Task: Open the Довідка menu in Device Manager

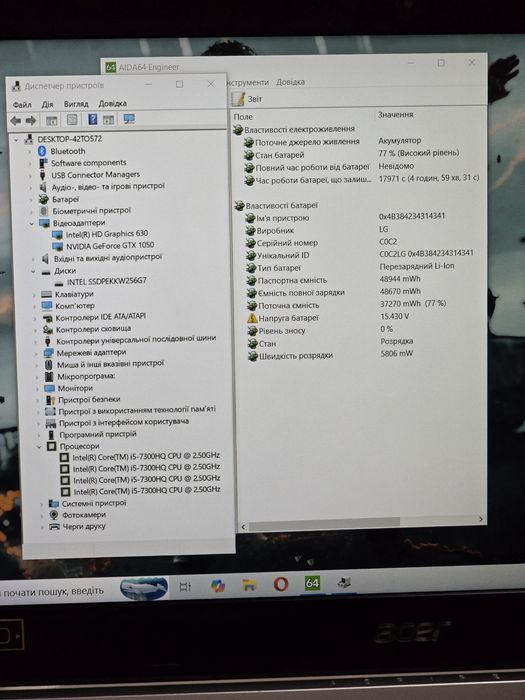Action: (112, 103)
